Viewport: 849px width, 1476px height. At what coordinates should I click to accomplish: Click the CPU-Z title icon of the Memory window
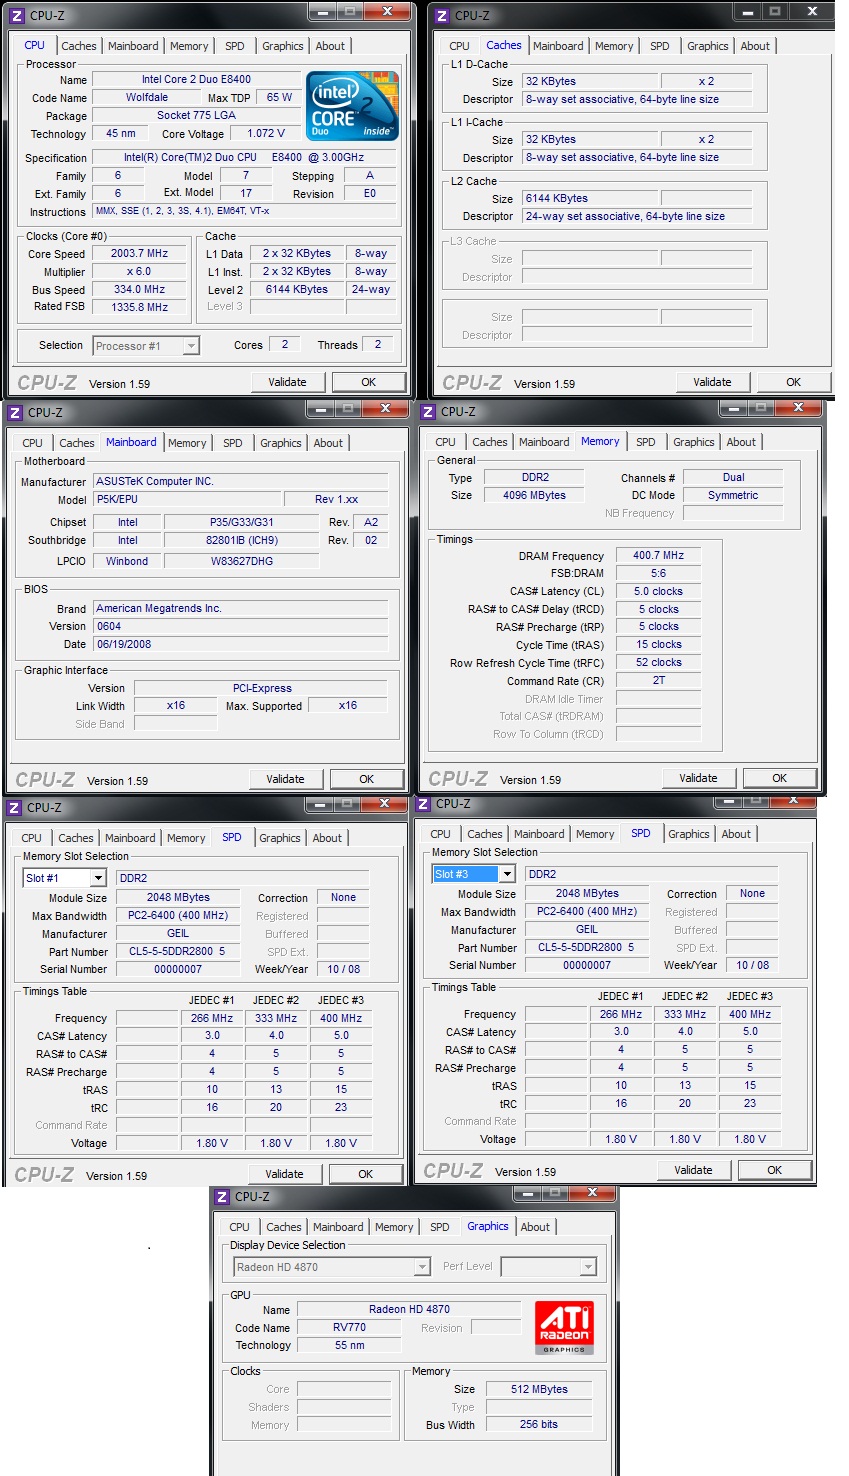pyautogui.click(x=428, y=411)
